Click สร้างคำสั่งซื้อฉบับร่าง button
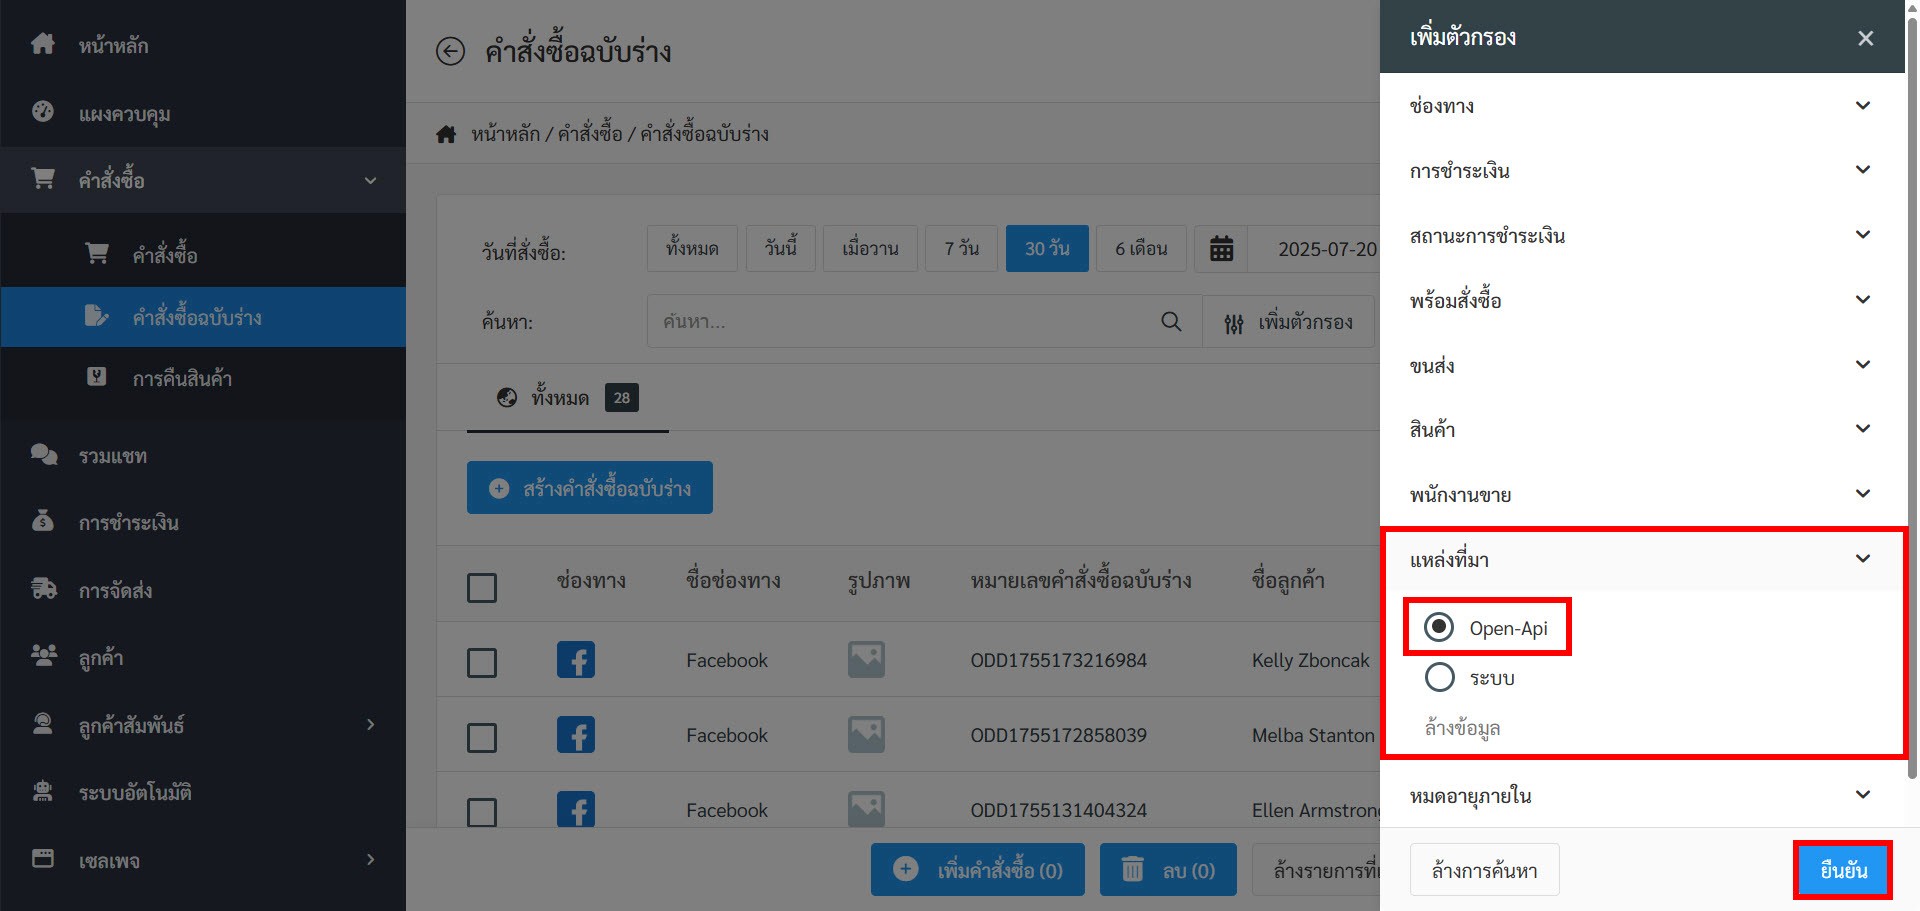This screenshot has width=1920, height=911. (590, 488)
